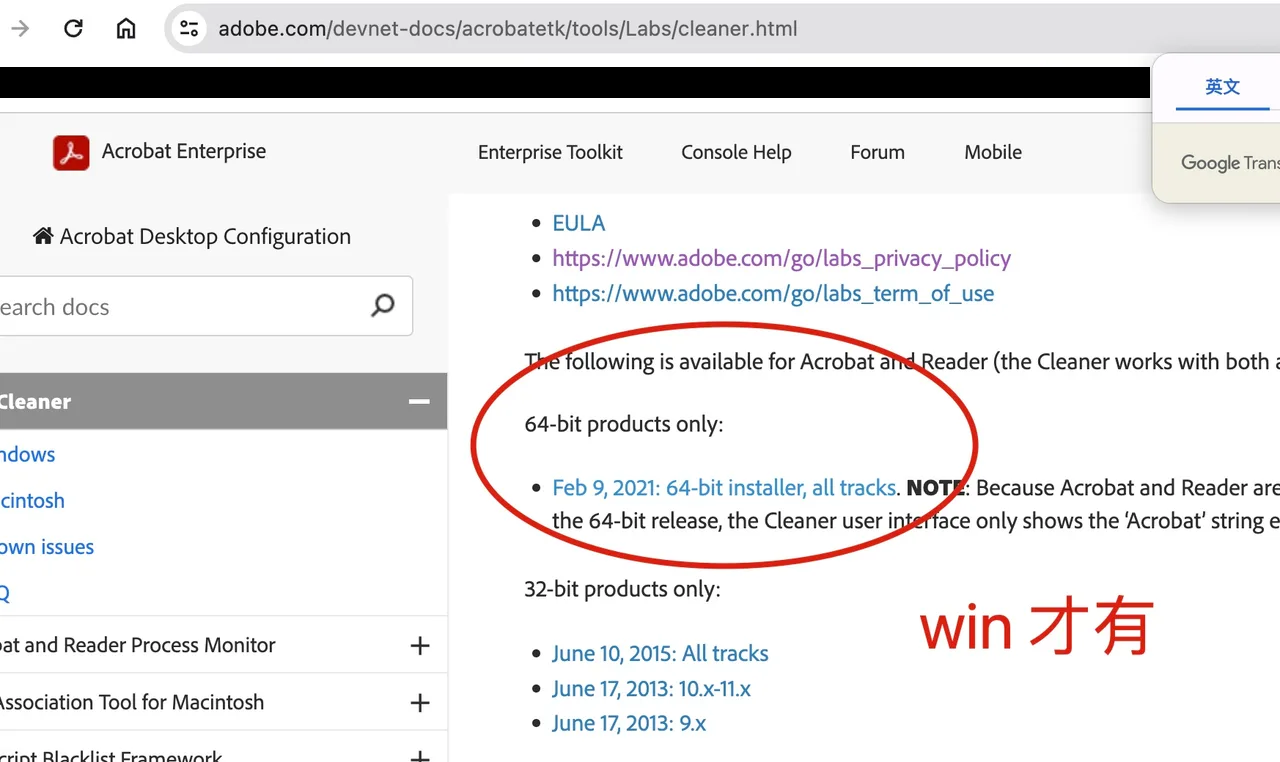Click the '32-bit products only:' text
Screen dimensions: 1280x762
pos(622,590)
